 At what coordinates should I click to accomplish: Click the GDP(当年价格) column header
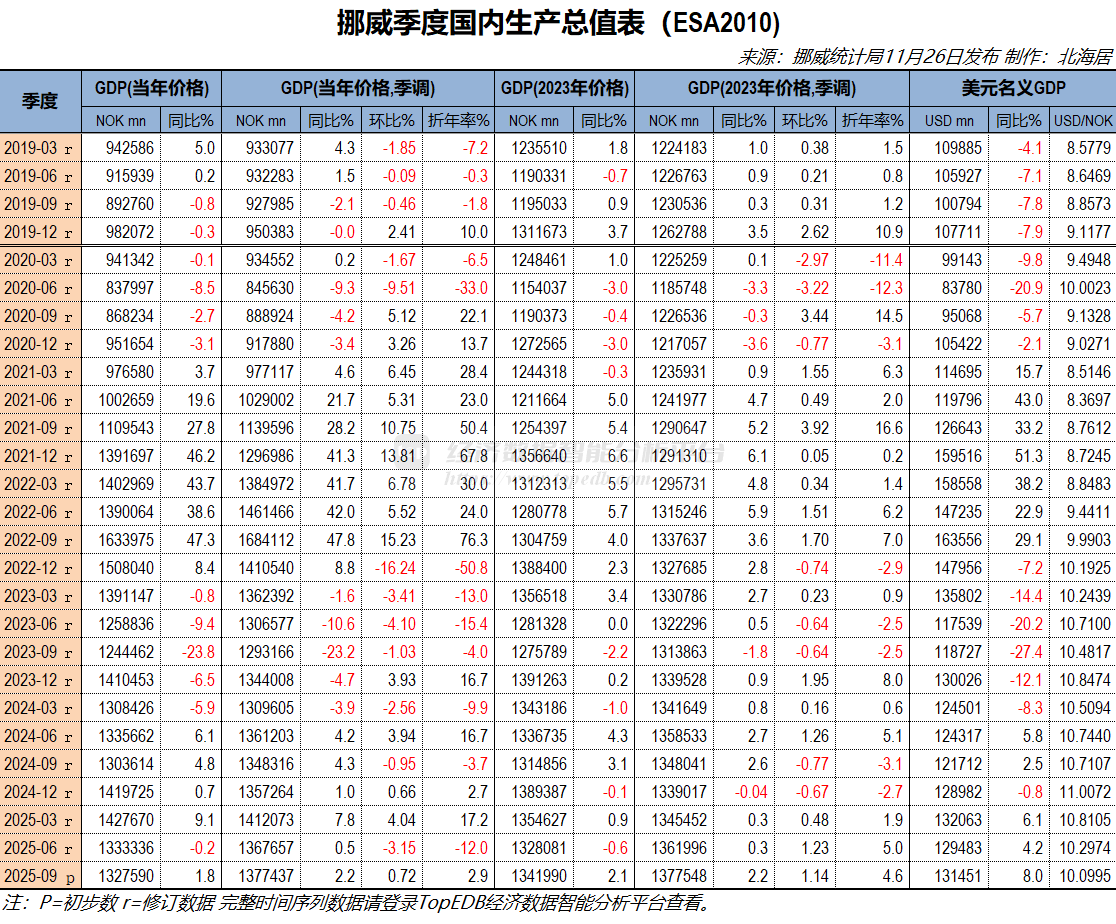[152, 88]
